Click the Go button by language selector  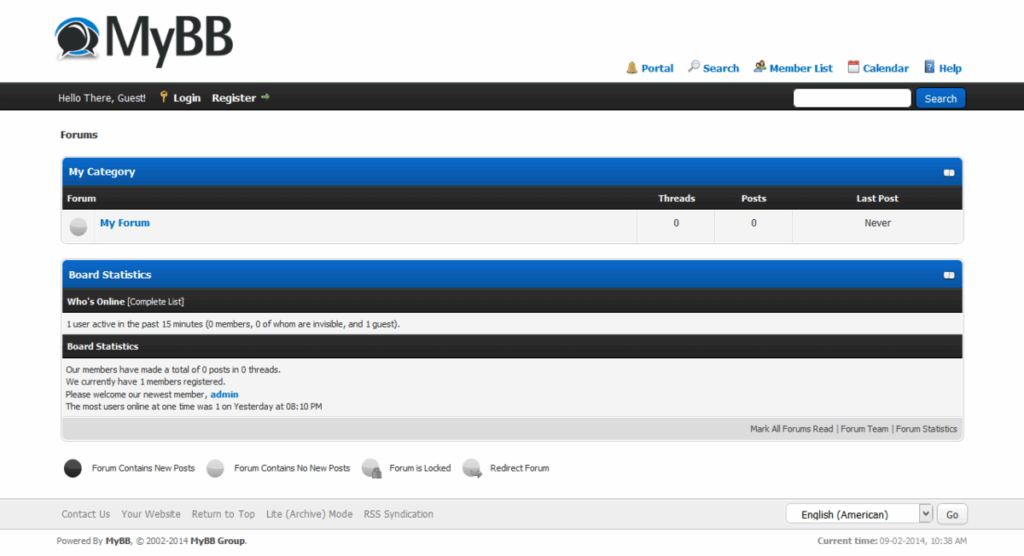tap(952, 514)
